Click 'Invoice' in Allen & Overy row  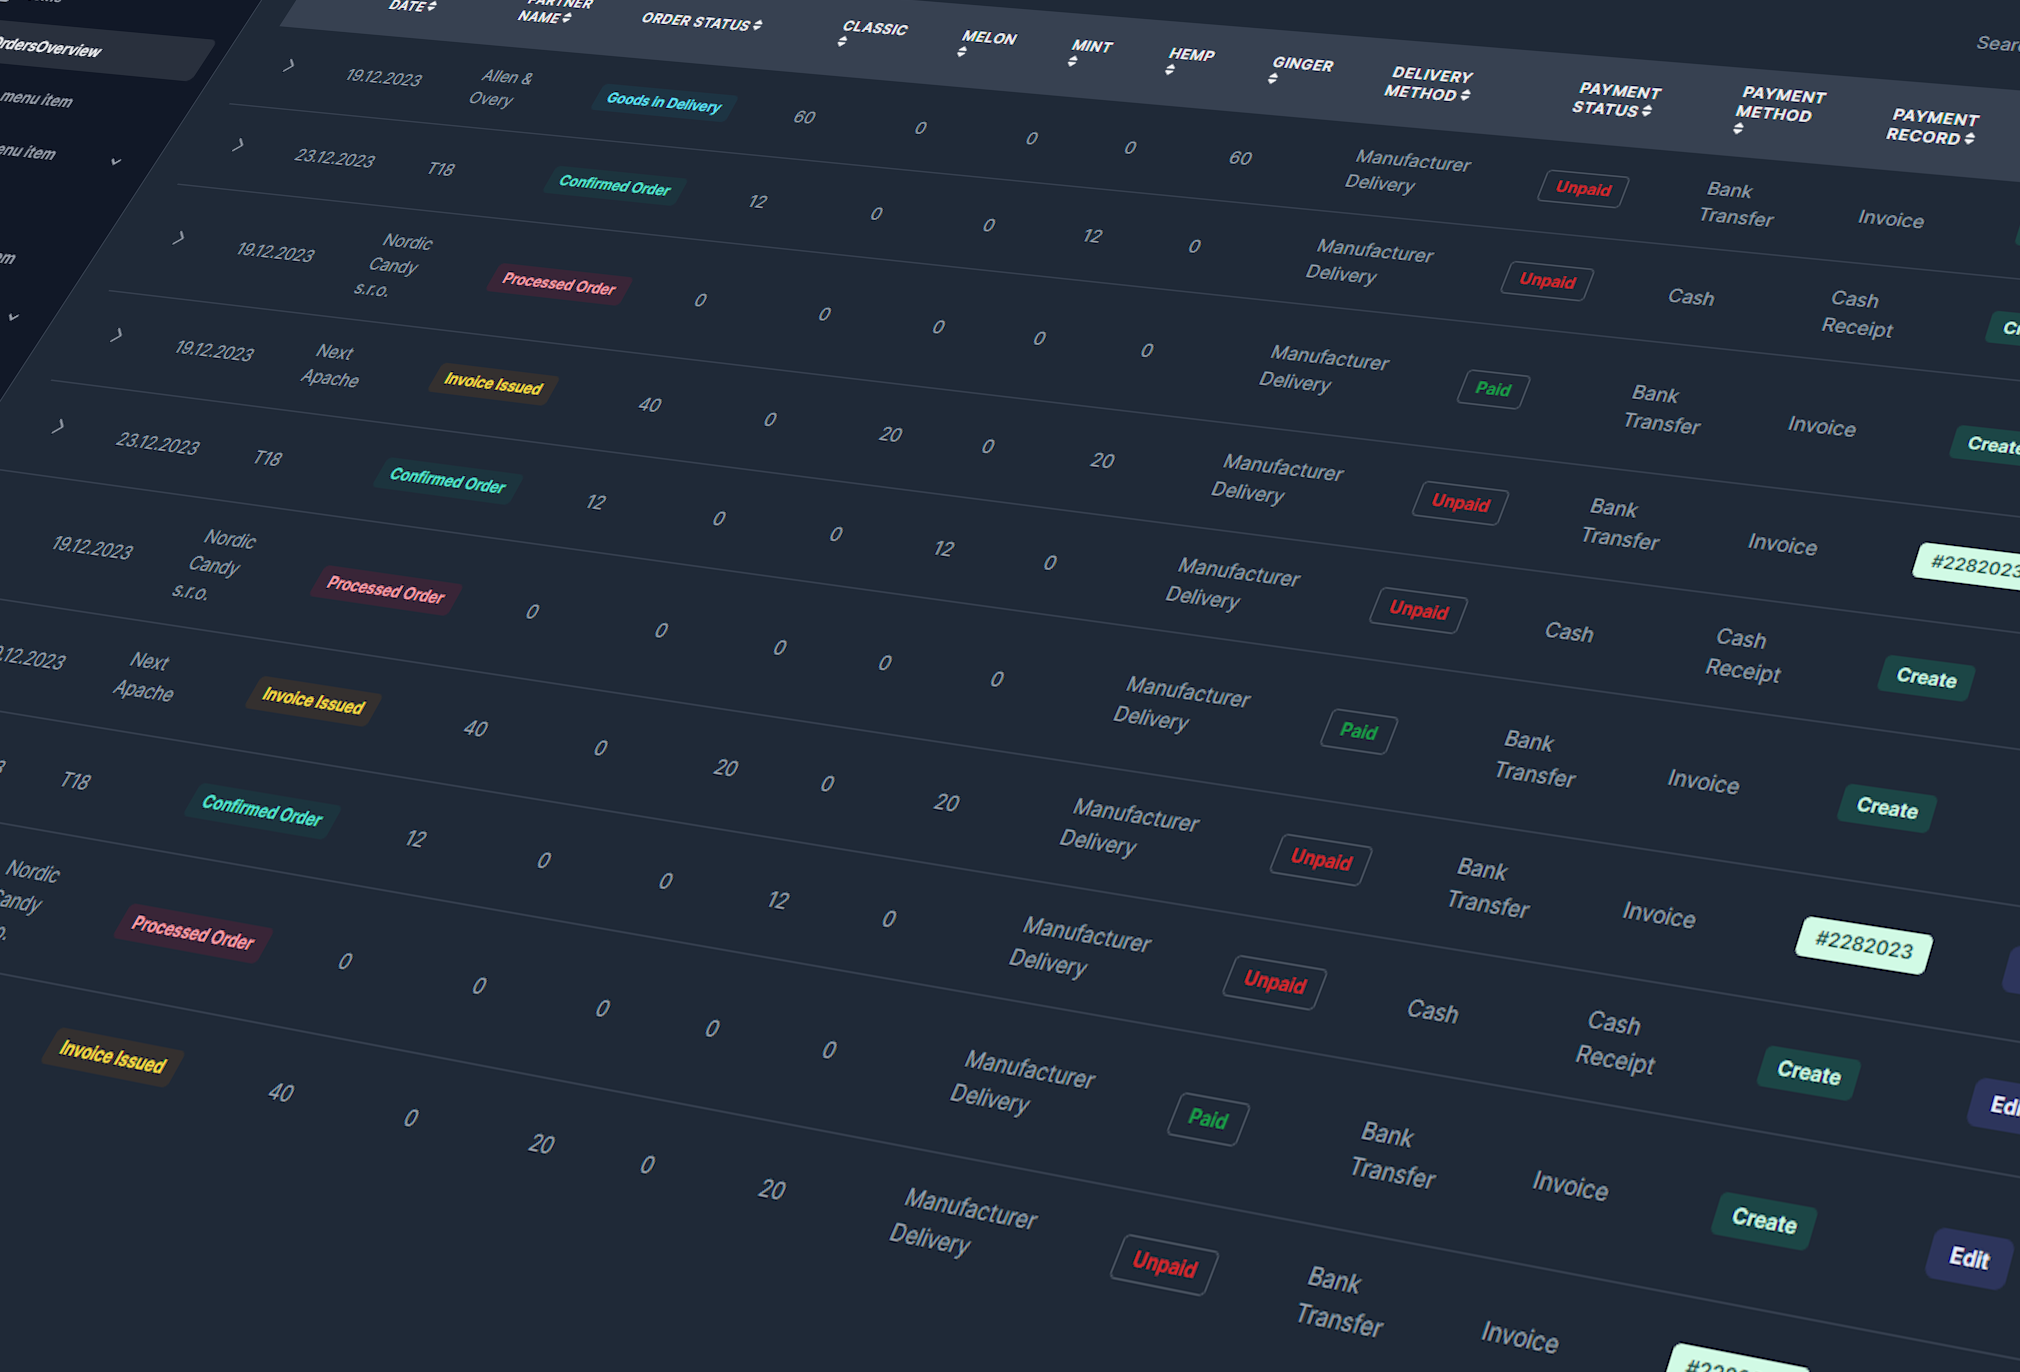1890,219
